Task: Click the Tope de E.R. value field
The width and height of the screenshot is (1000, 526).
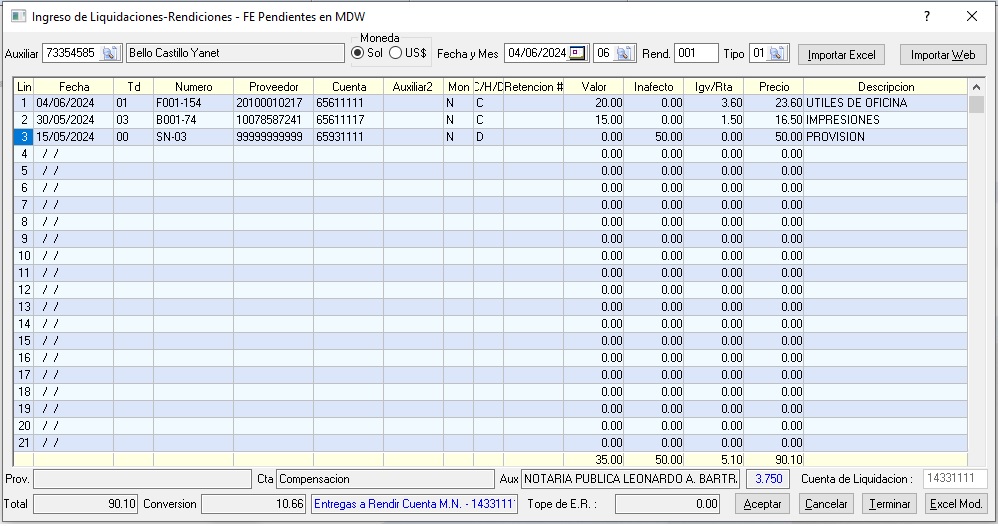Action: click(667, 504)
